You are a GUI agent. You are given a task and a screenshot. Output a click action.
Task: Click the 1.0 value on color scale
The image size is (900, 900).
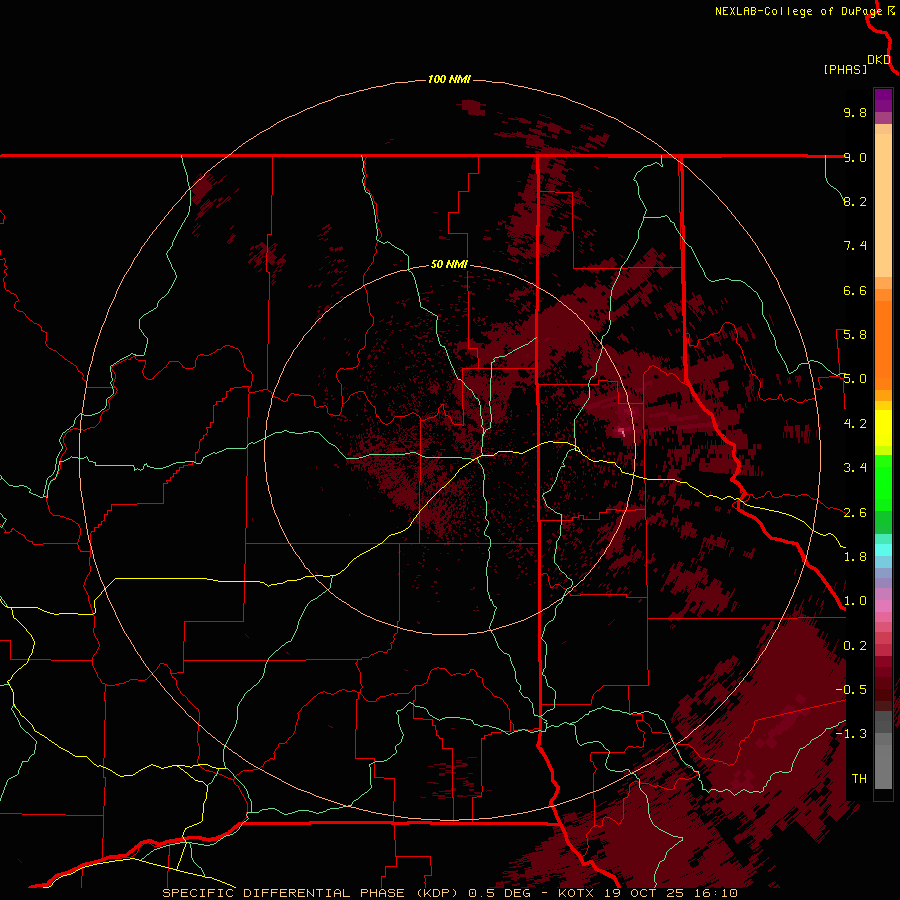point(855,601)
